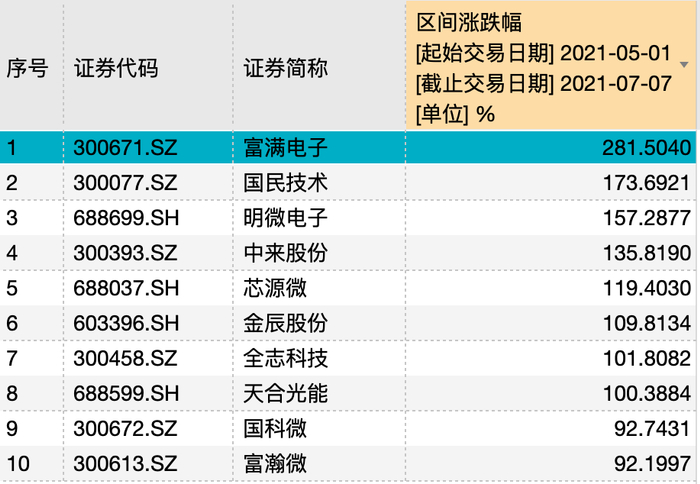Select the value 173.6921
This screenshot has width=700, height=484.
coord(646,183)
